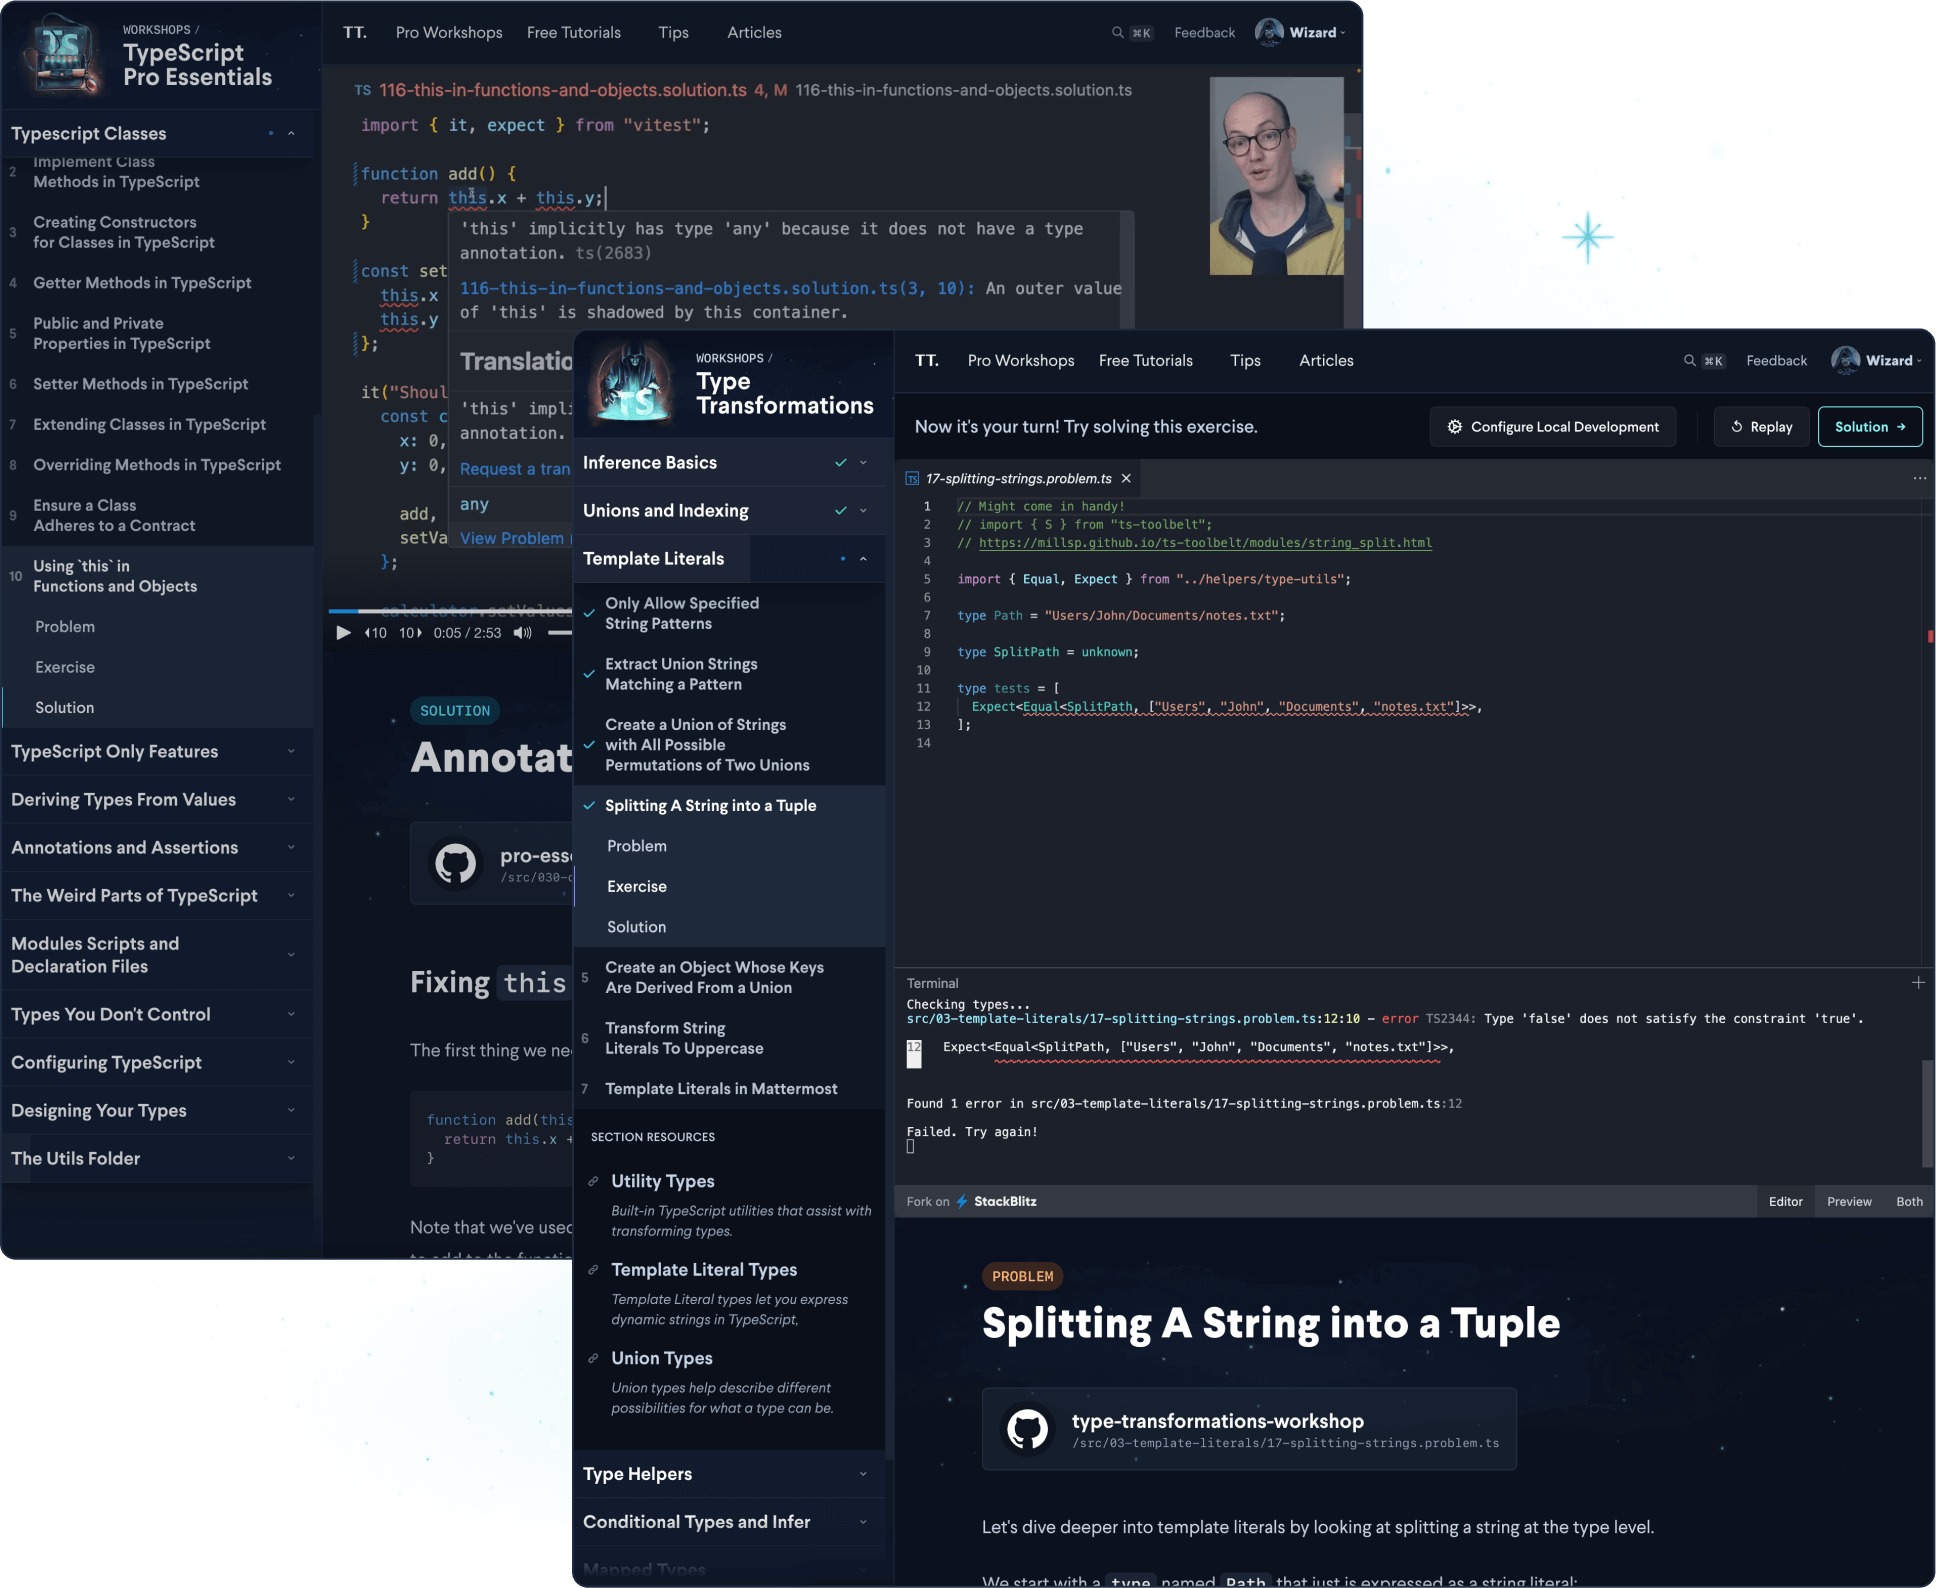Mute the video volume in back window
The height and width of the screenshot is (1588, 1936).
pyautogui.click(x=522, y=633)
